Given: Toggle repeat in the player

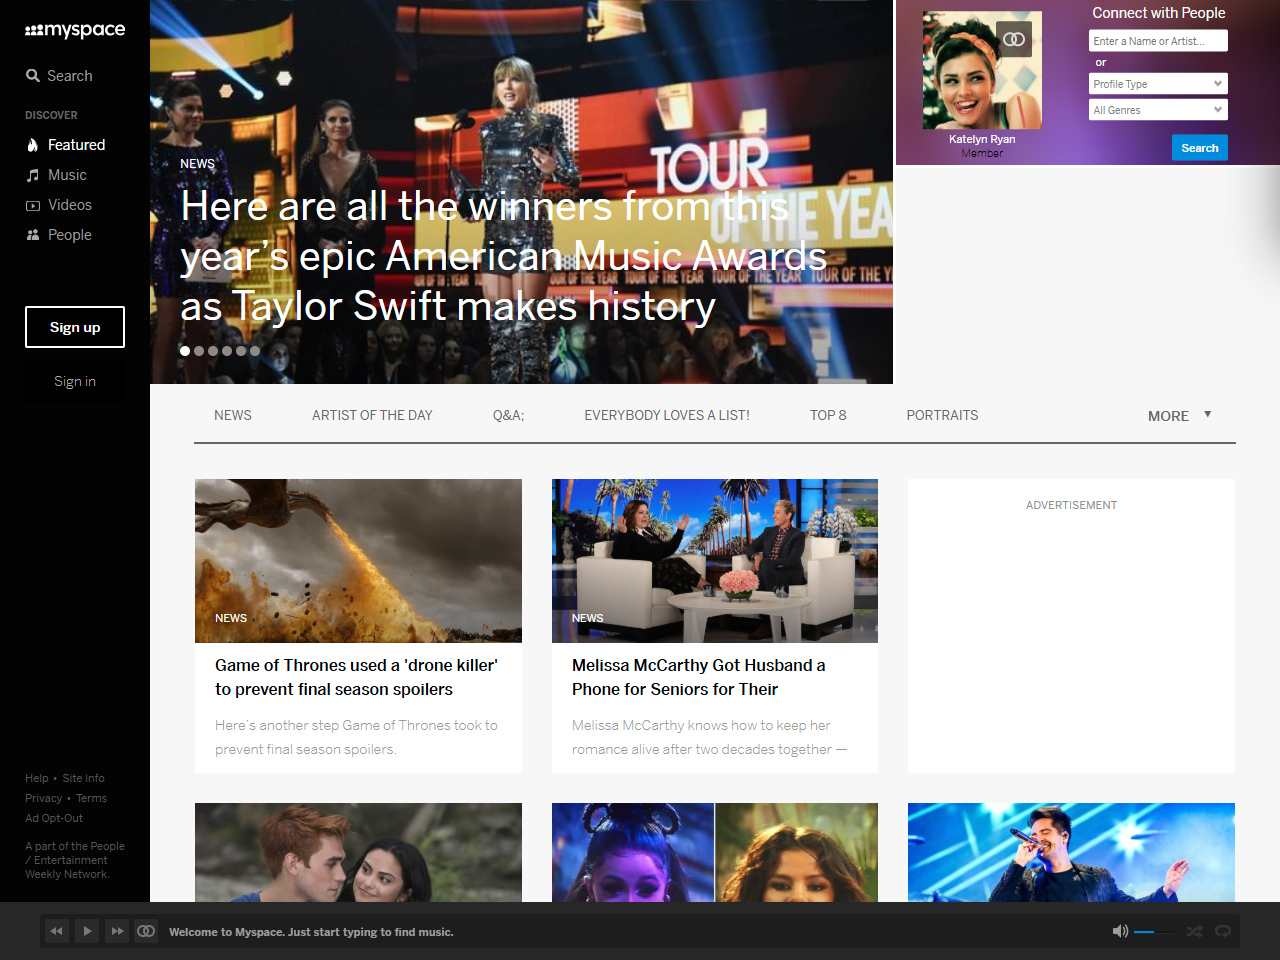Looking at the screenshot, I should tap(1222, 931).
